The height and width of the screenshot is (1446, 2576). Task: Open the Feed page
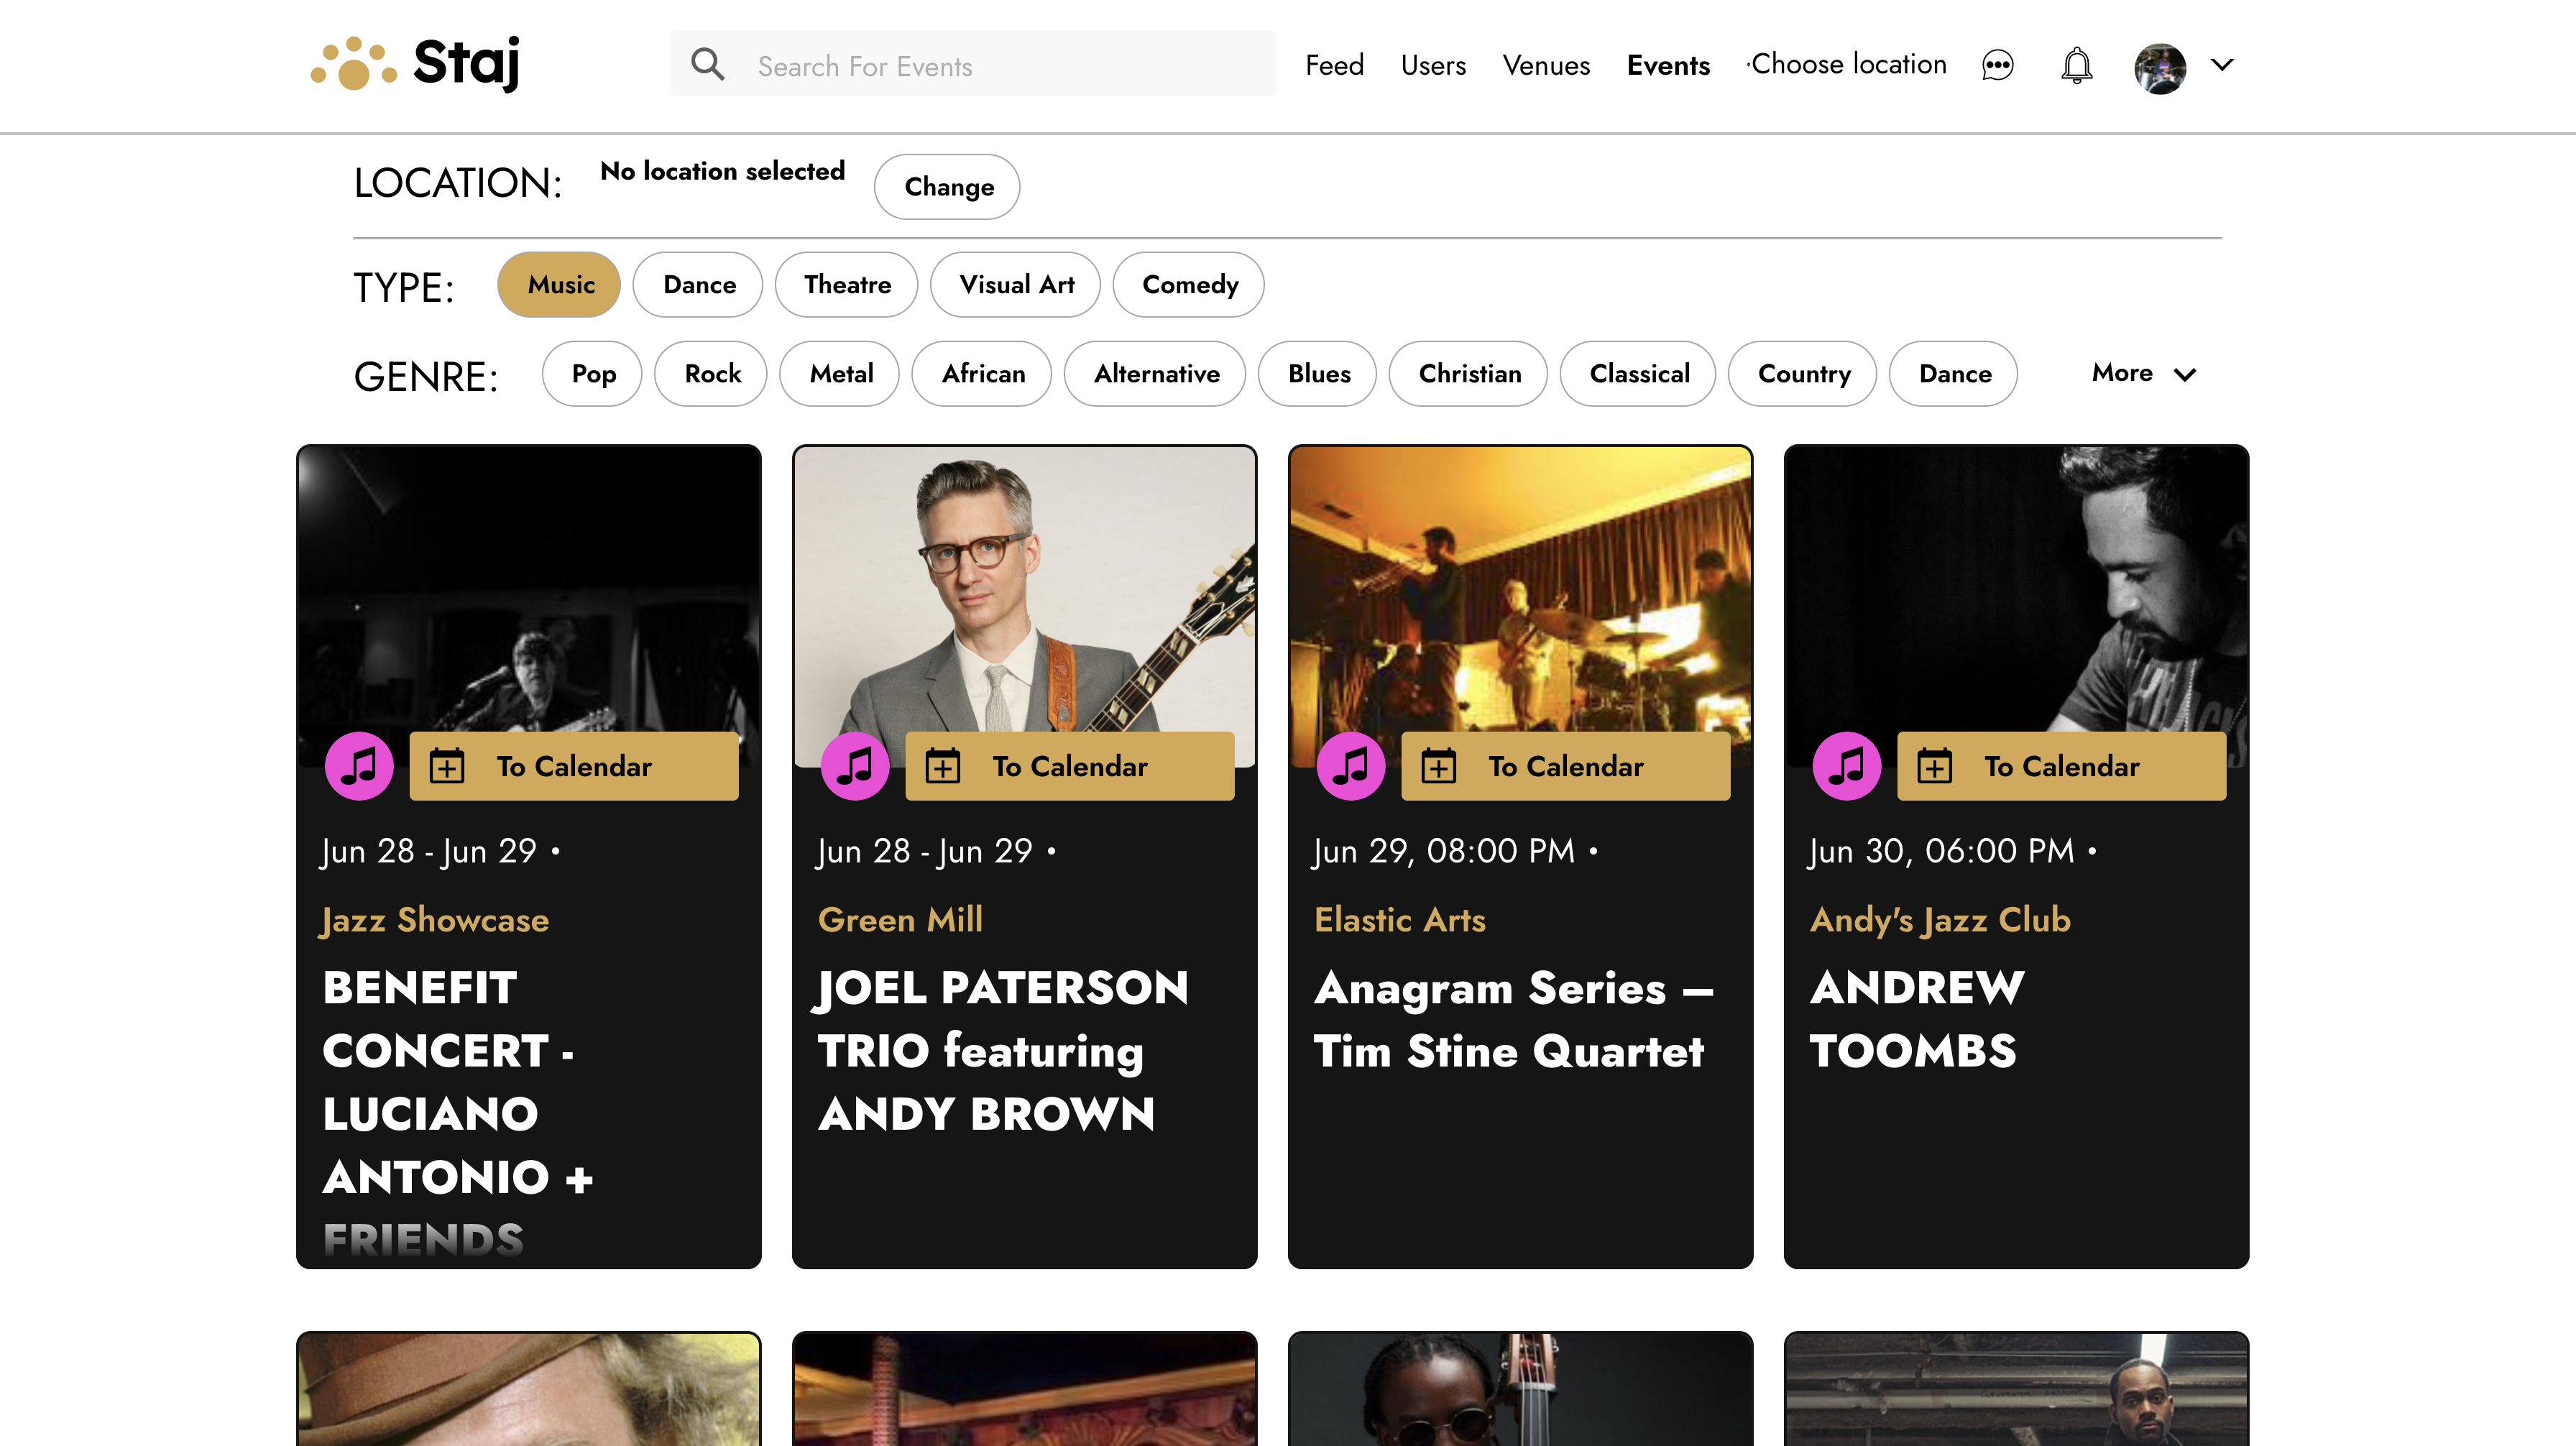coord(1334,65)
